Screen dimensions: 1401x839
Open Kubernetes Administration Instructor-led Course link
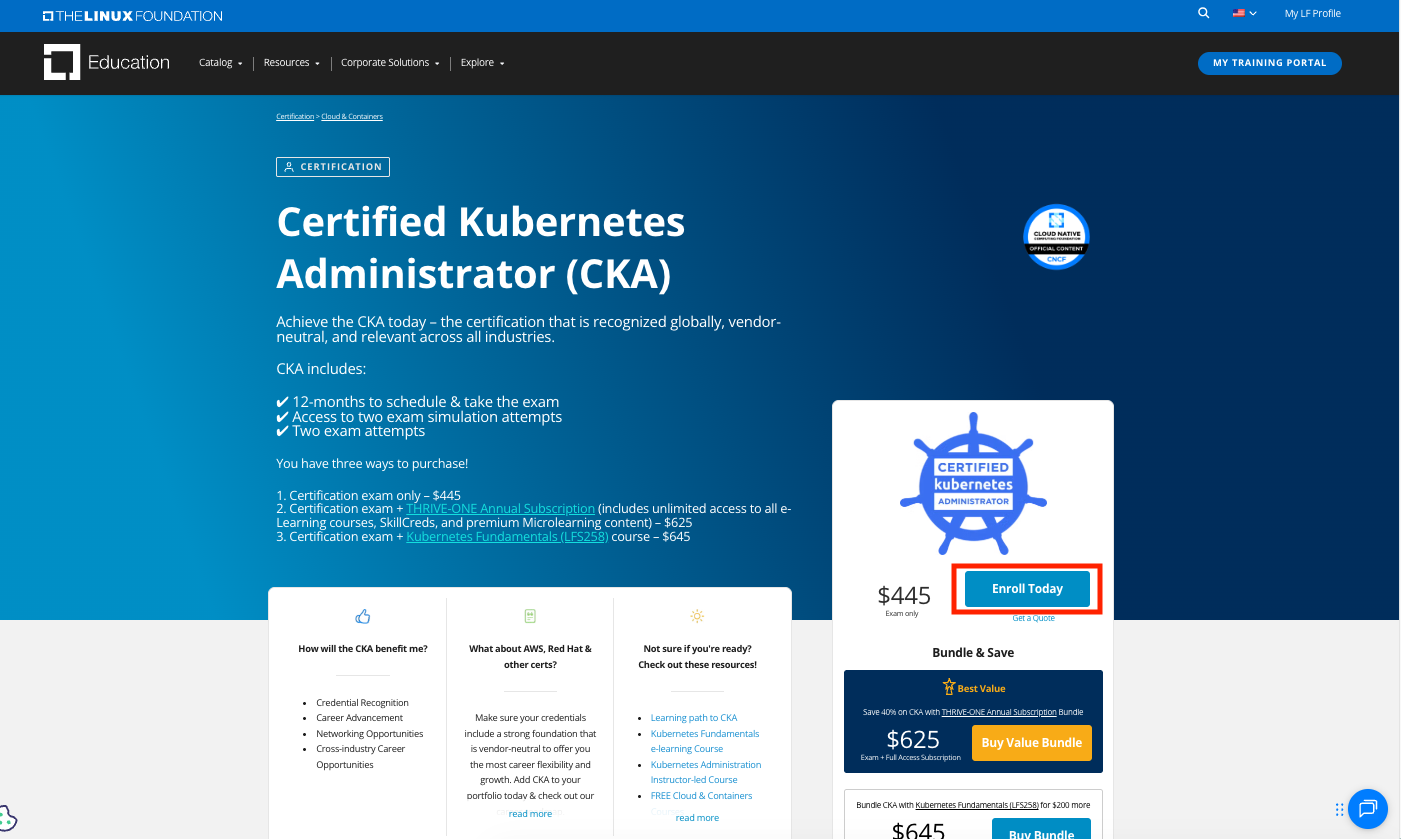pos(706,772)
